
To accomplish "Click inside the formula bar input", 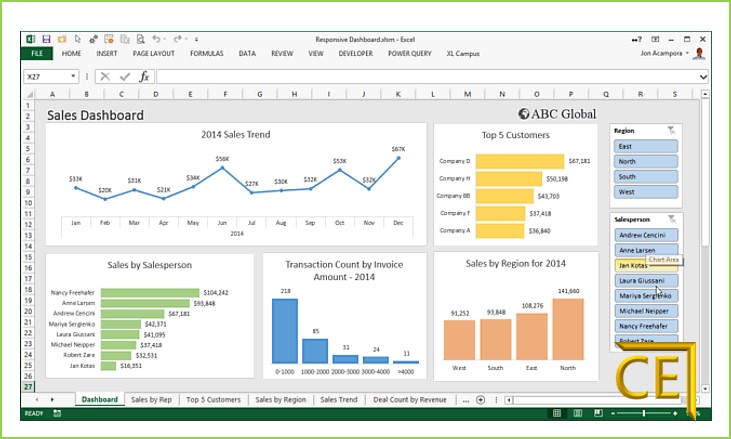I will 427,76.
